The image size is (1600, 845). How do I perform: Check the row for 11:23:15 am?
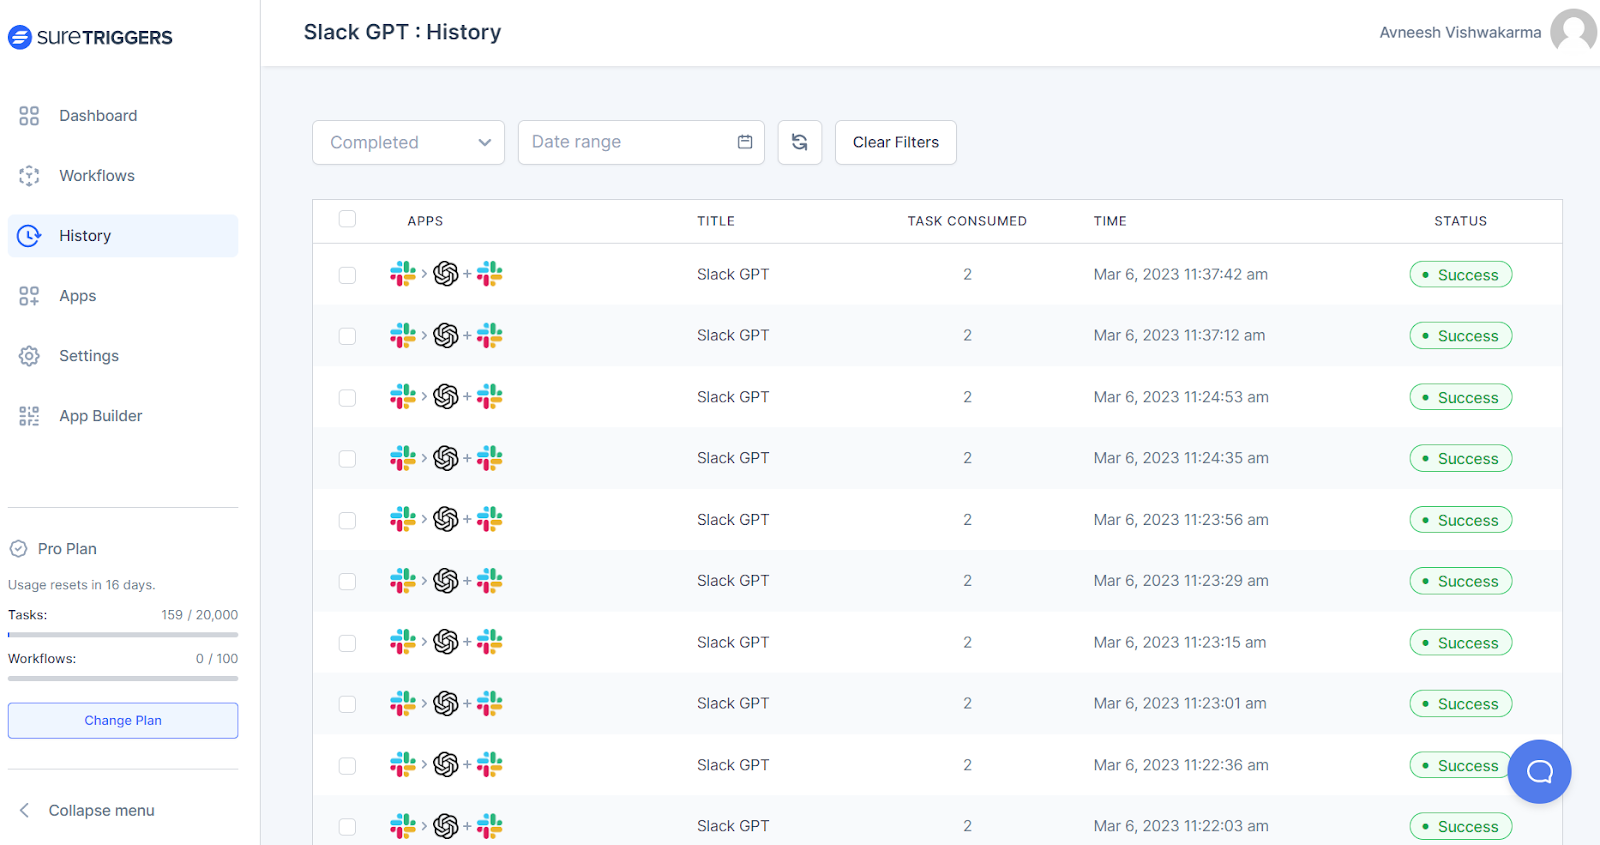(347, 643)
